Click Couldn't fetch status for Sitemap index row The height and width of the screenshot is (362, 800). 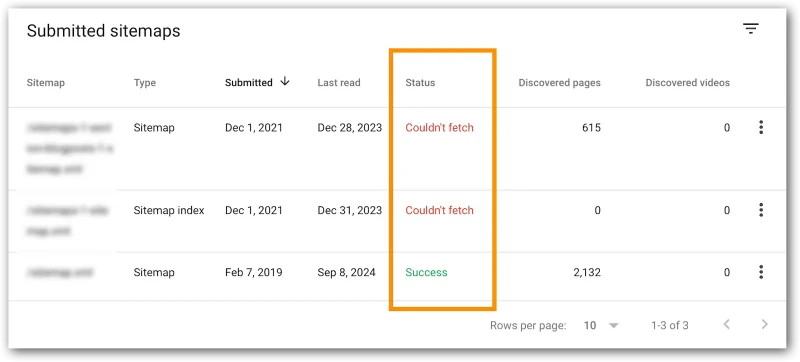(439, 210)
